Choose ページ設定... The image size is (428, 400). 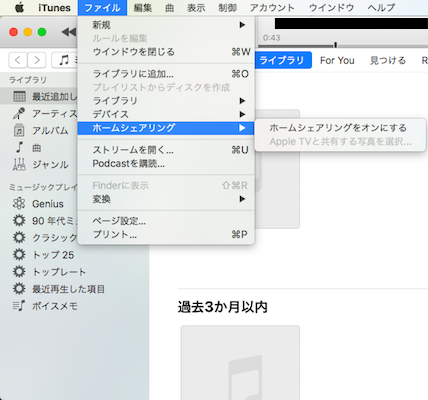pyautogui.click(x=166, y=221)
